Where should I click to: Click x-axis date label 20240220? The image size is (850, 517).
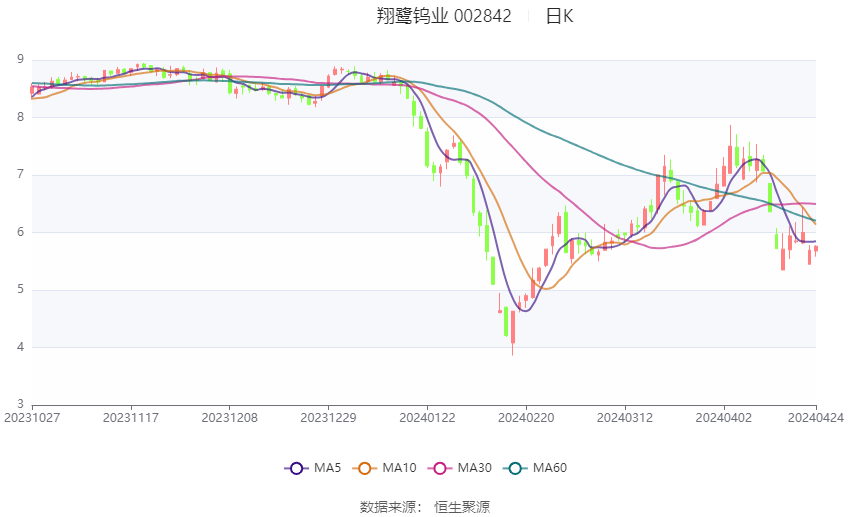[526, 418]
